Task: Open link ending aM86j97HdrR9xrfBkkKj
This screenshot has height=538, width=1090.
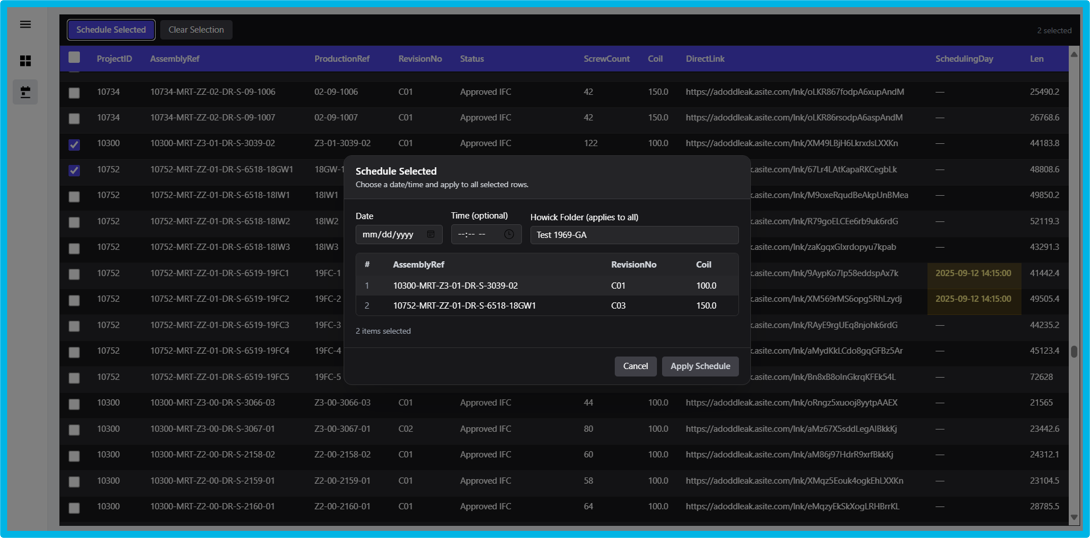Action: (789, 455)
